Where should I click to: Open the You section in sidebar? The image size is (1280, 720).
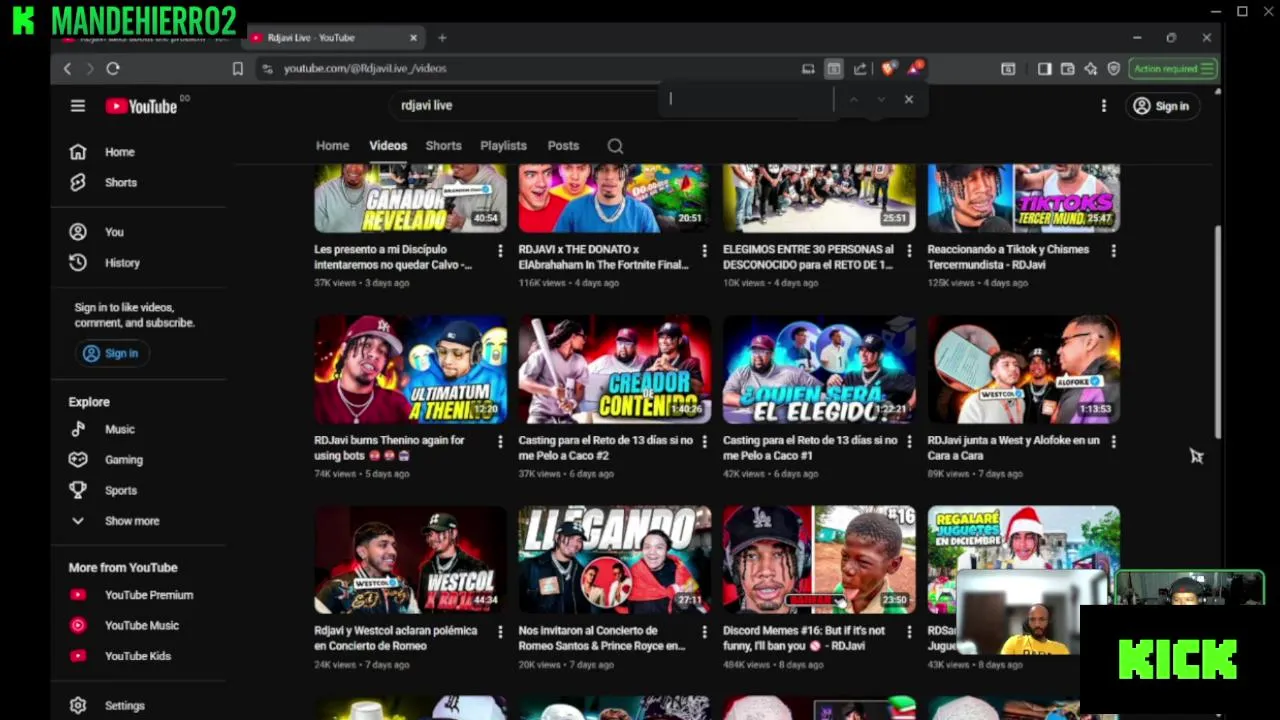tap(114, 232)
